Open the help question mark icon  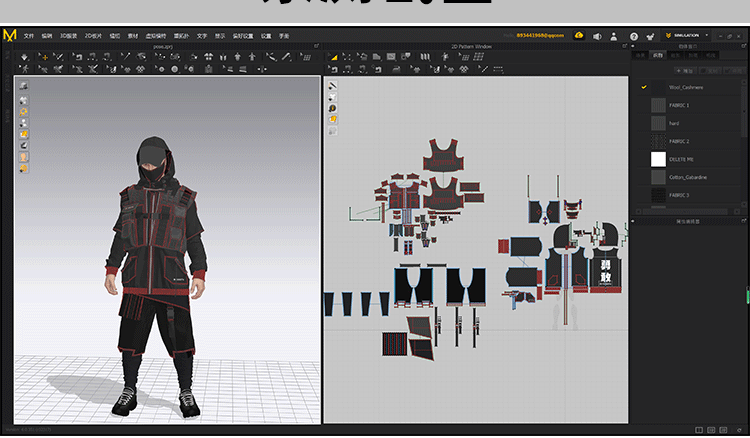click(634, 36)
